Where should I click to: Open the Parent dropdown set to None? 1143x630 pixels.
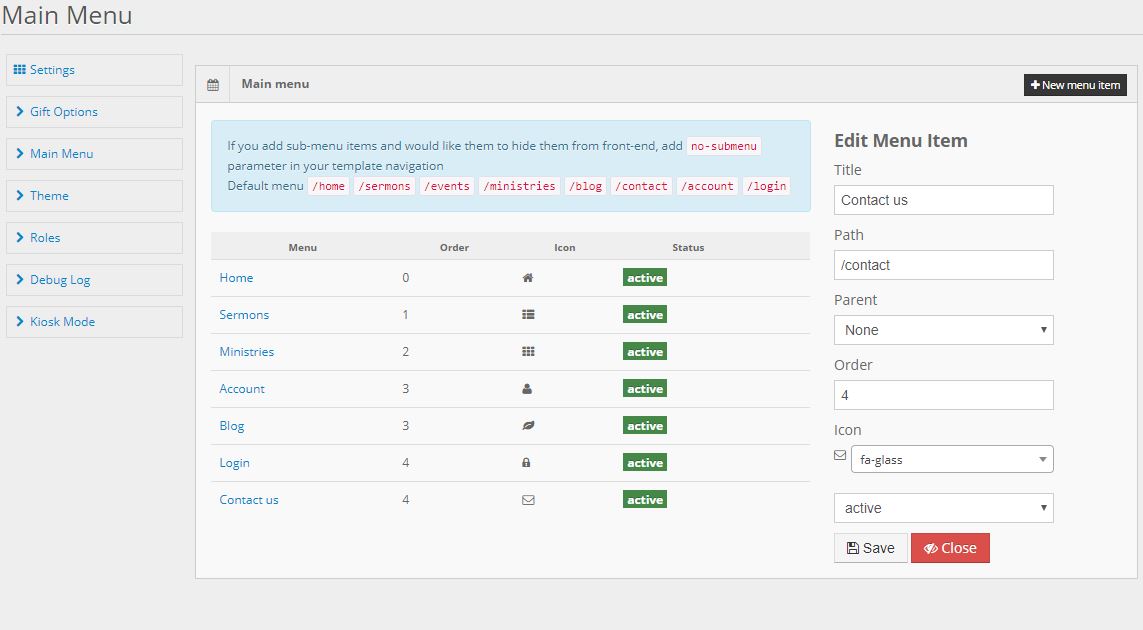[x=943, y=330]
